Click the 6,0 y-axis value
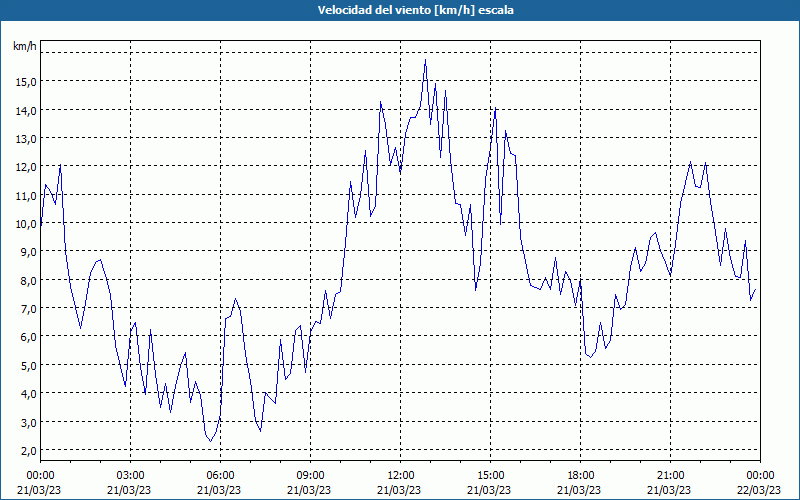The image size is (800, 500). click(28, 337)
